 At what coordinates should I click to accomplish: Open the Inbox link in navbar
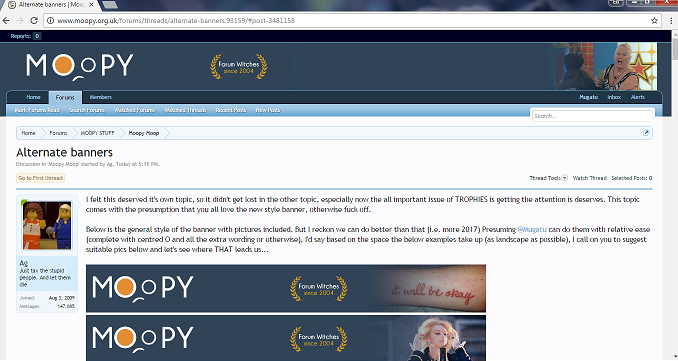tap(614, 97)
